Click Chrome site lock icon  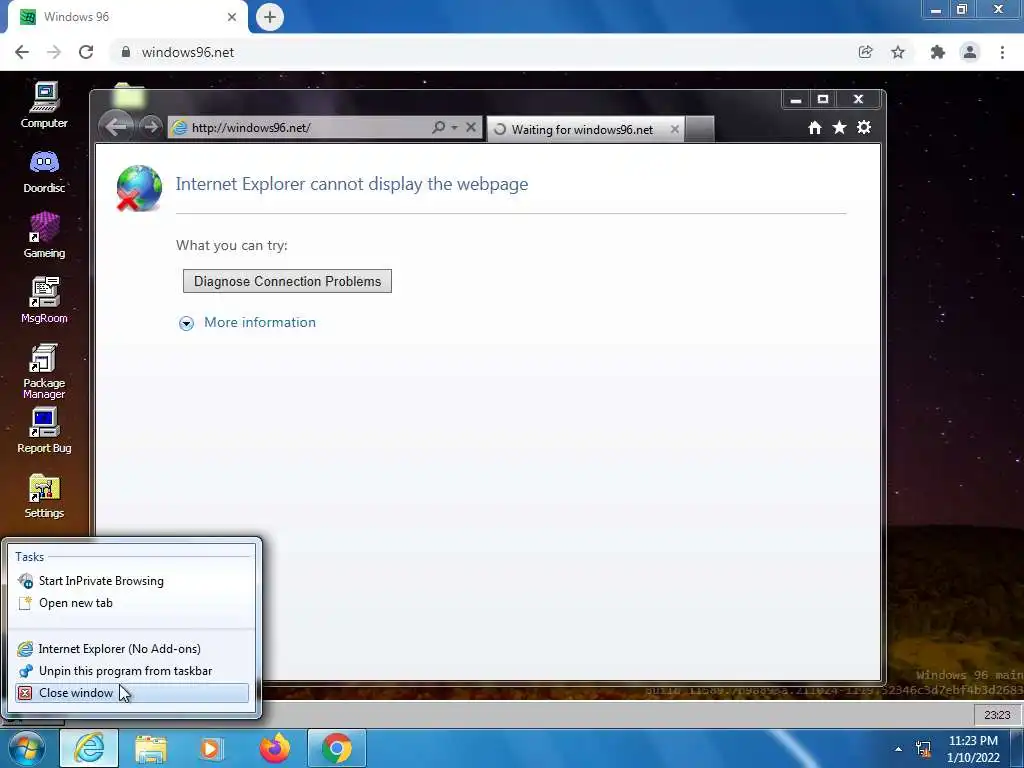[x=125, y=52]
